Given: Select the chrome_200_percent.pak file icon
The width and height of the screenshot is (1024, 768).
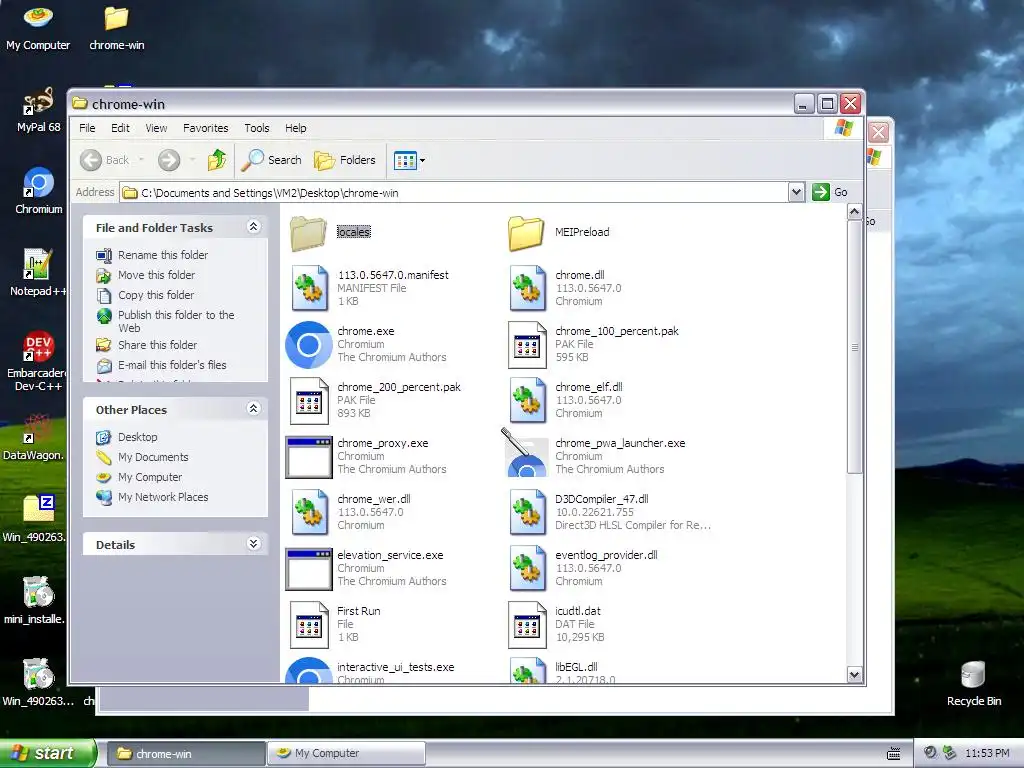Looking at the screenshot, I should [310, 400].
